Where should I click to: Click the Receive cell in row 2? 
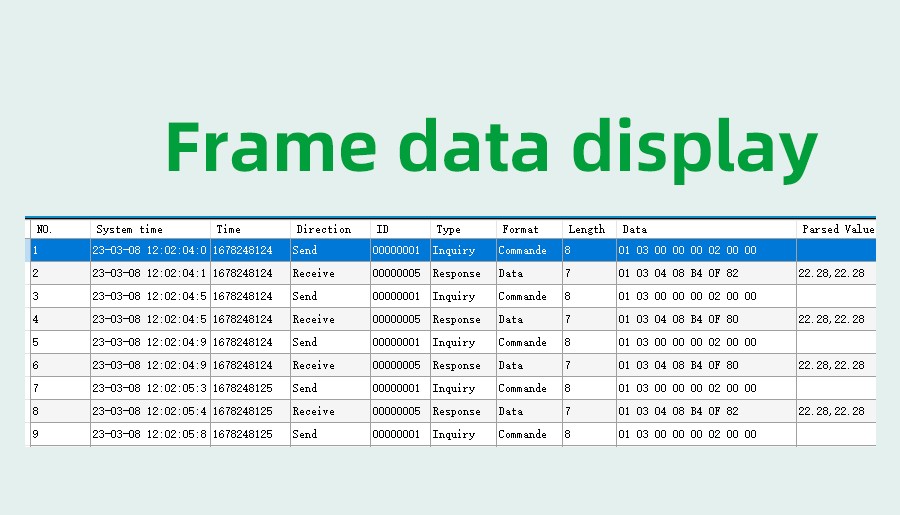[314, 273]
